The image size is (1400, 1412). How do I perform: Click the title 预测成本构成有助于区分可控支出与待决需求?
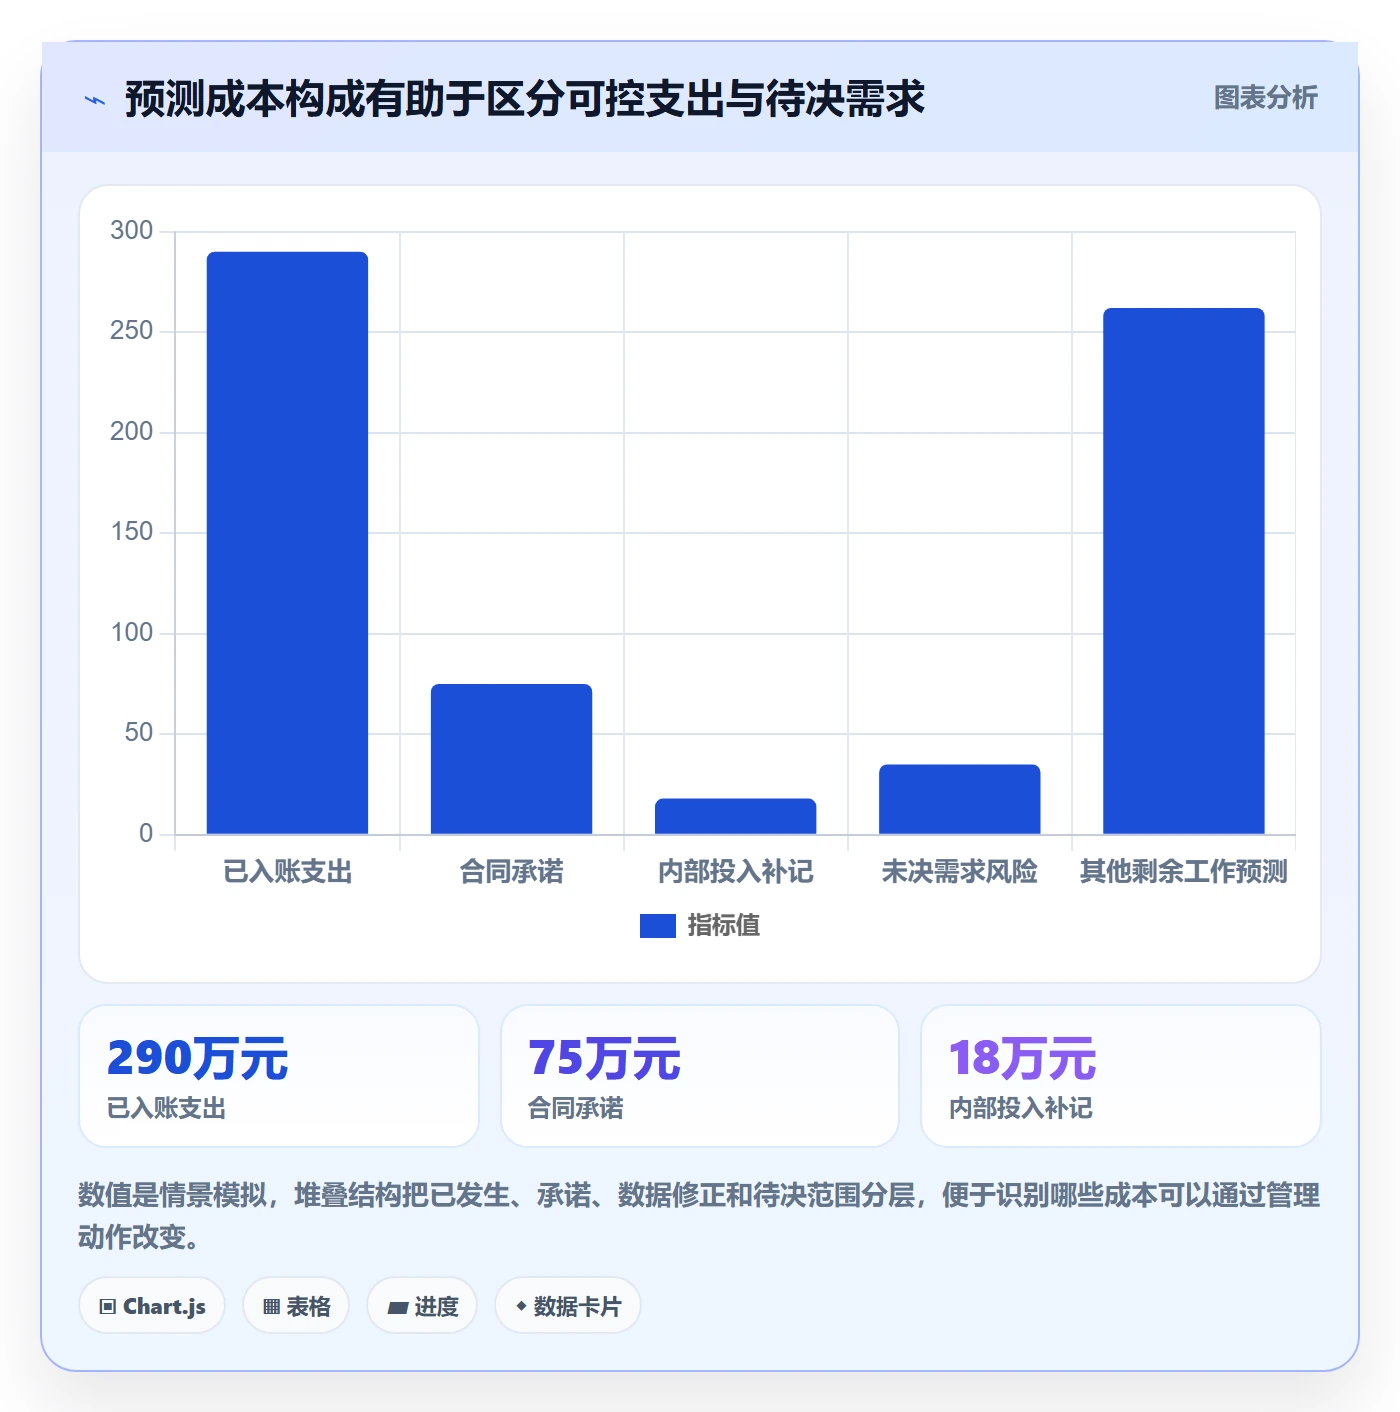(x=525, y=99)
